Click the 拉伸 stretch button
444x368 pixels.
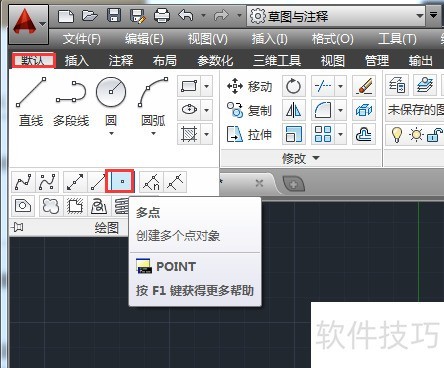pos(249,134)
